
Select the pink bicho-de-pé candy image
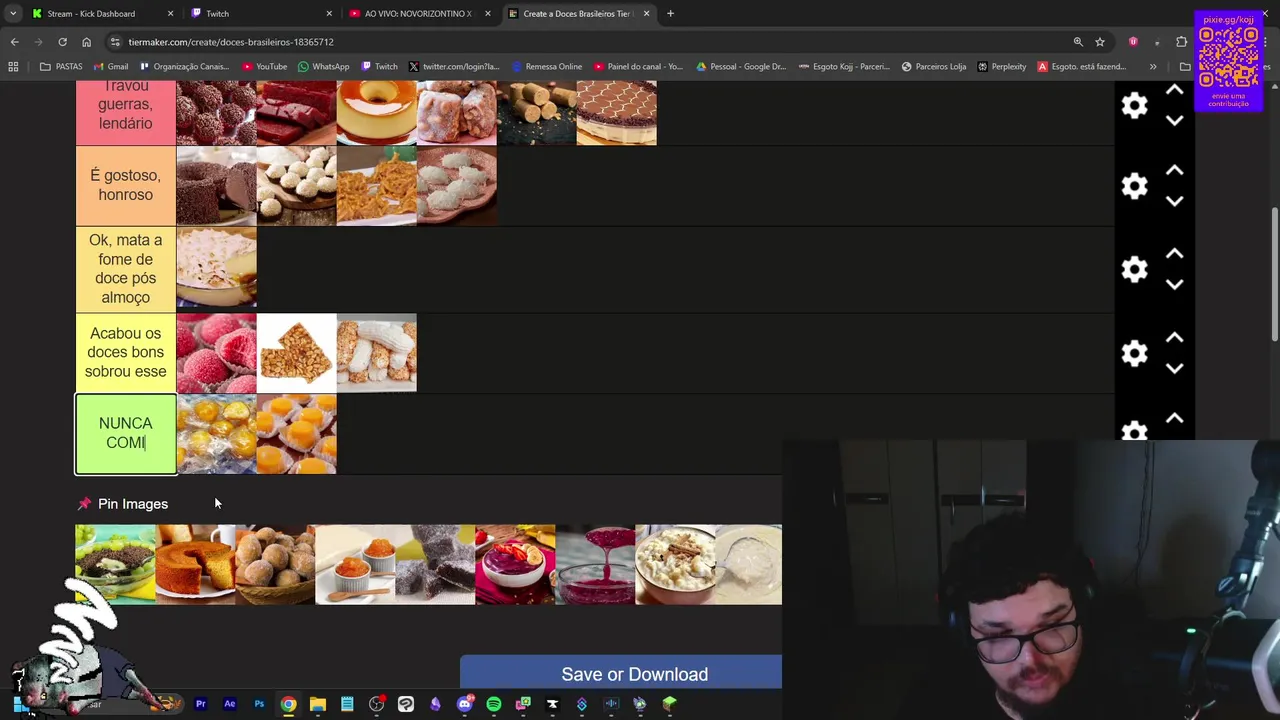(x=216, y=353)
